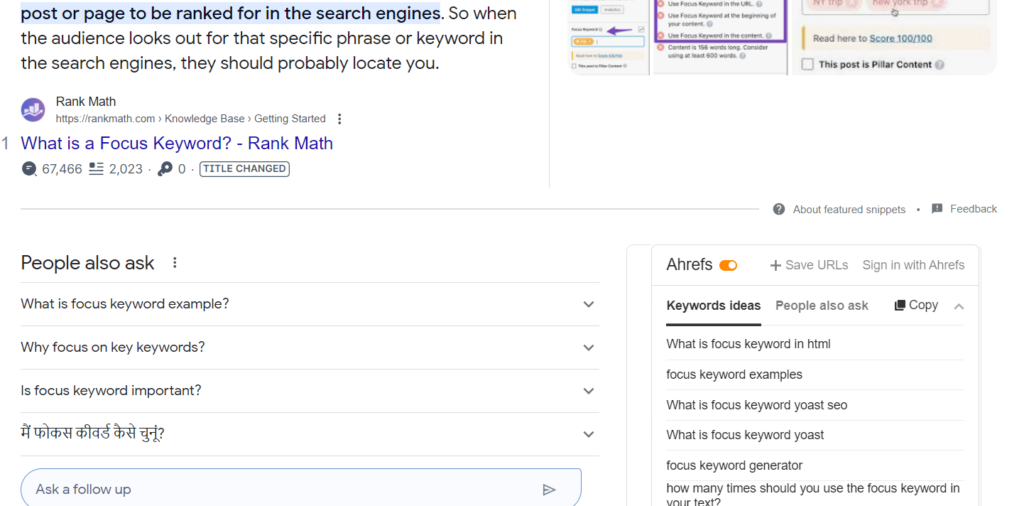Viewport: 1024px width, 506px height.
Task: Select how many times should you use idea
Action: coord(813,495)
